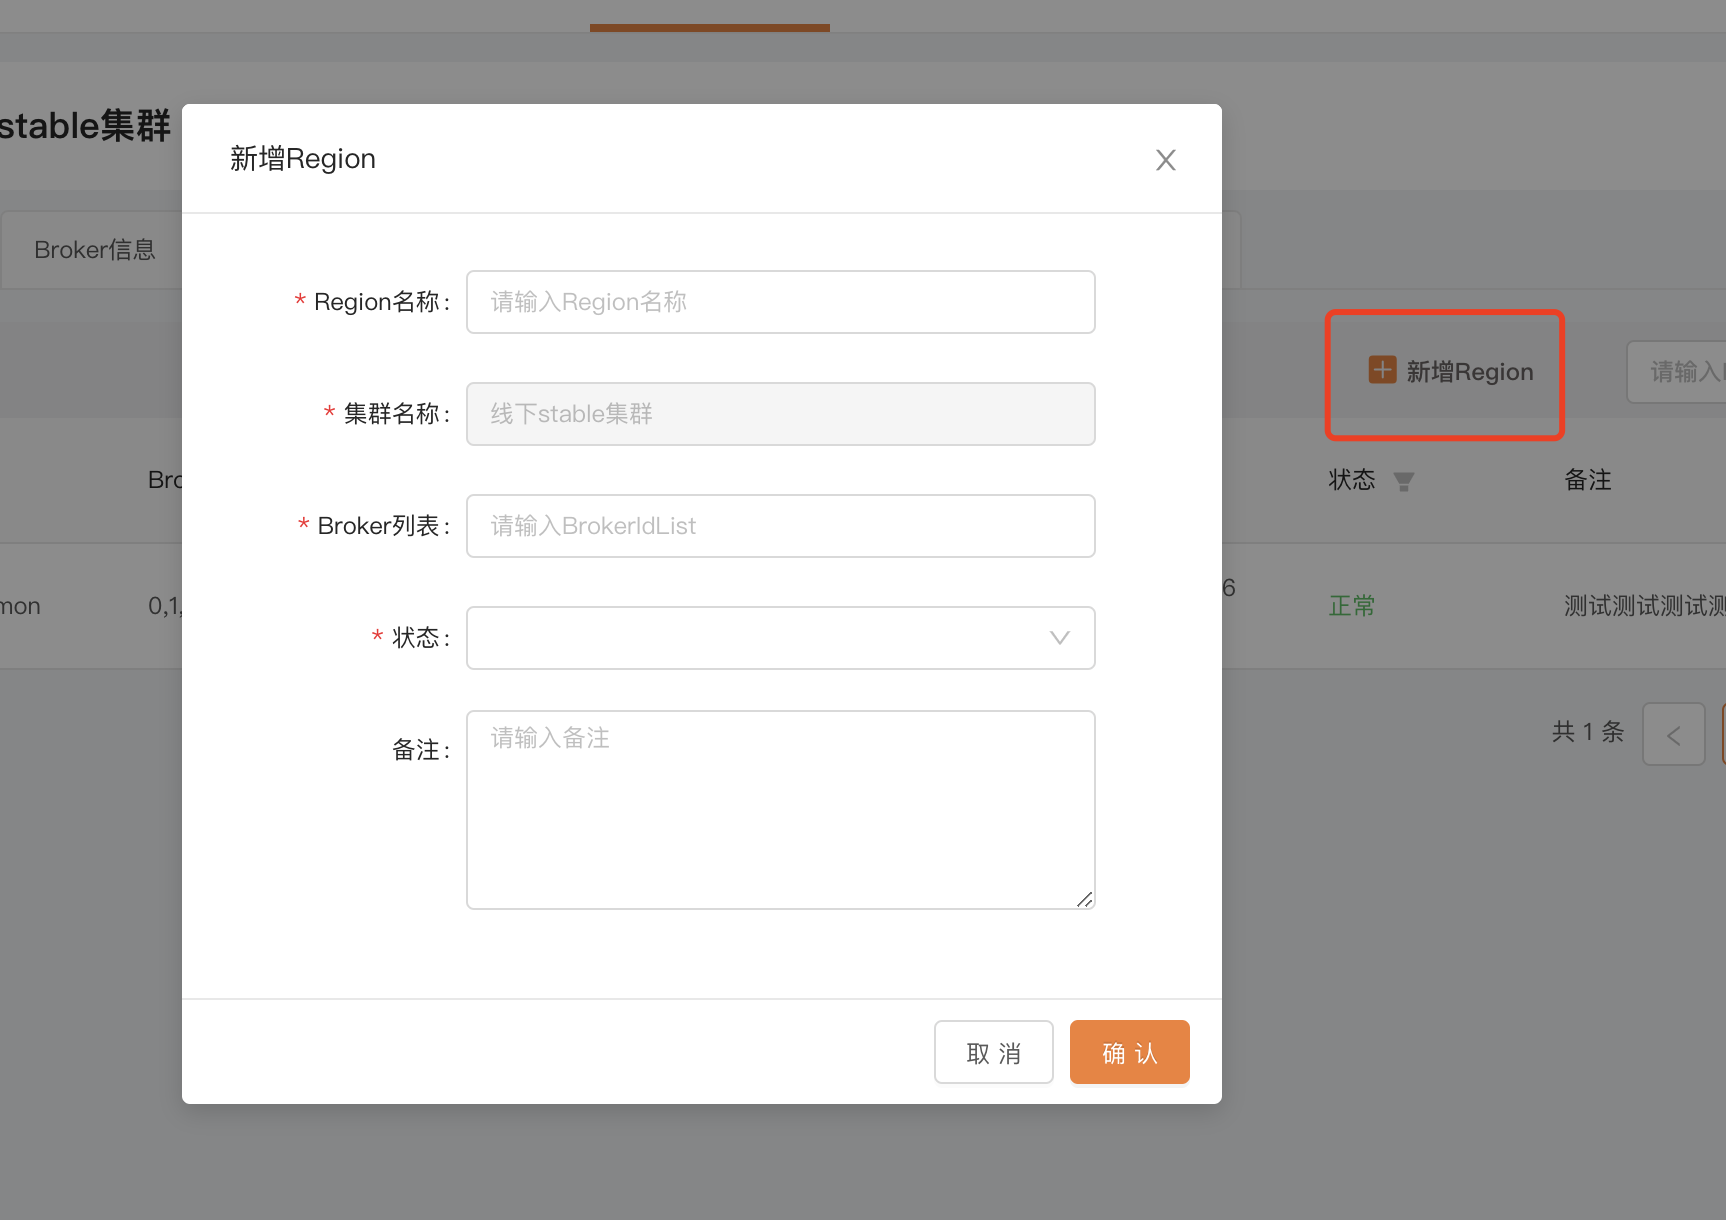Close the 新增Region dialog with the X icon
Image resolution: width=1726 pixels, height=1220 pixels.
click(1165, 160)
